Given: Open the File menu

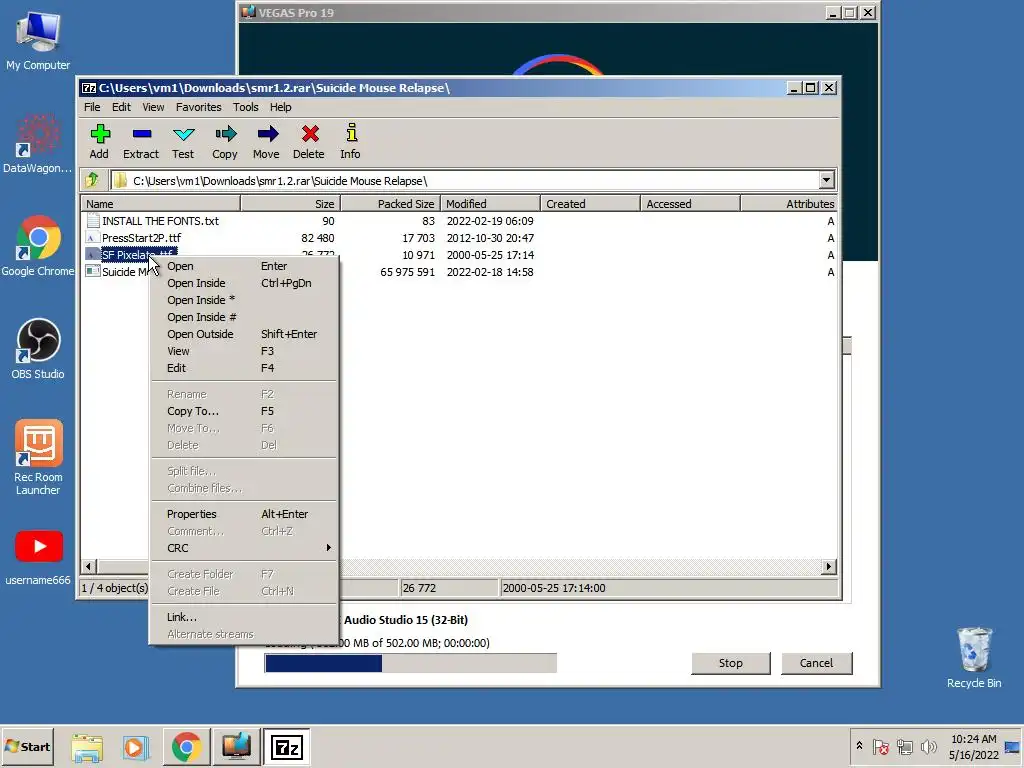Looking at the screenshot, I should (92, 107).
